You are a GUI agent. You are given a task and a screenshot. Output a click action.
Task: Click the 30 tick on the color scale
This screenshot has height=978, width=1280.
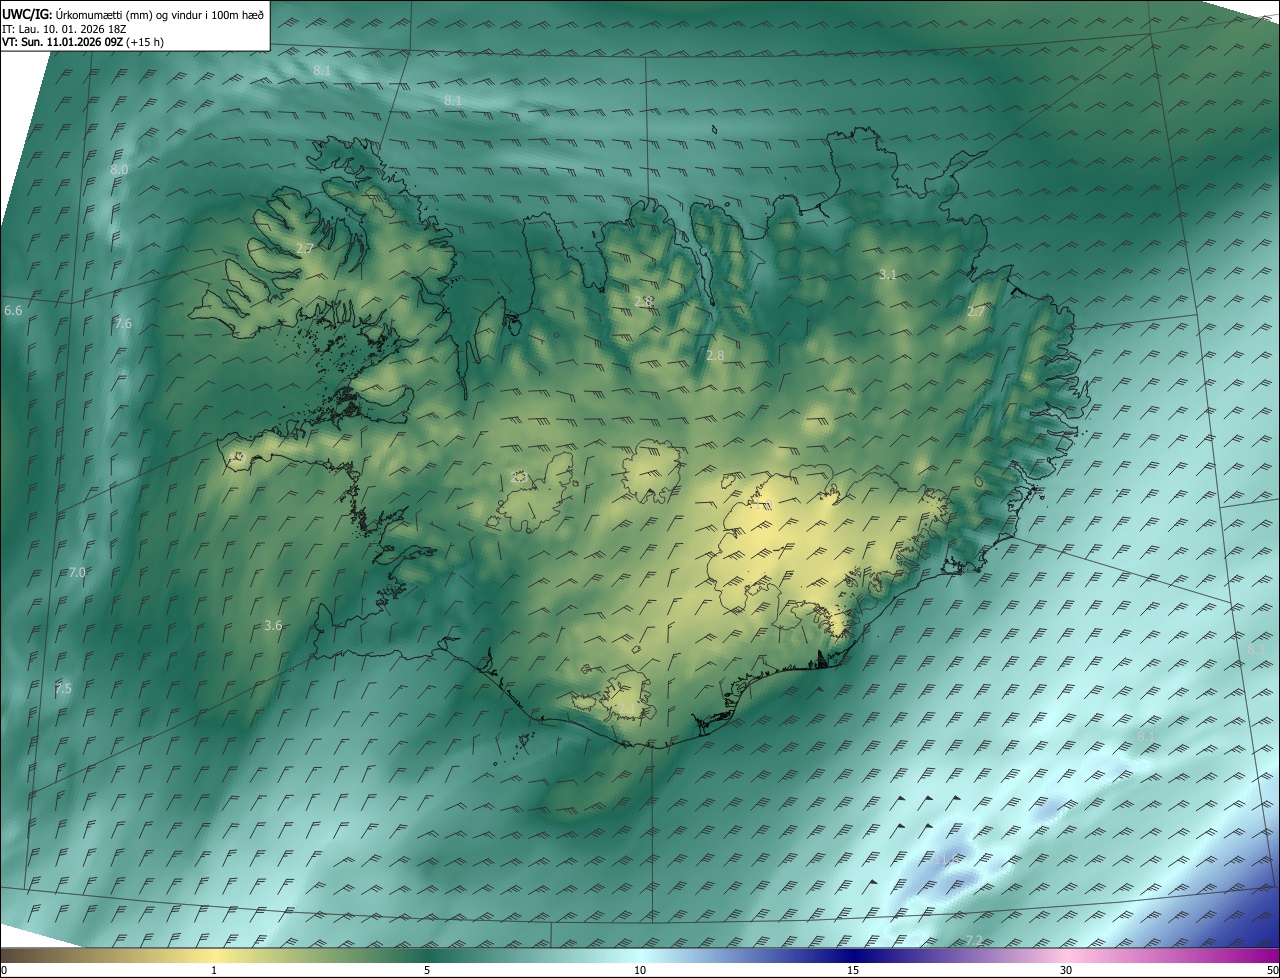coord(1066,970)
